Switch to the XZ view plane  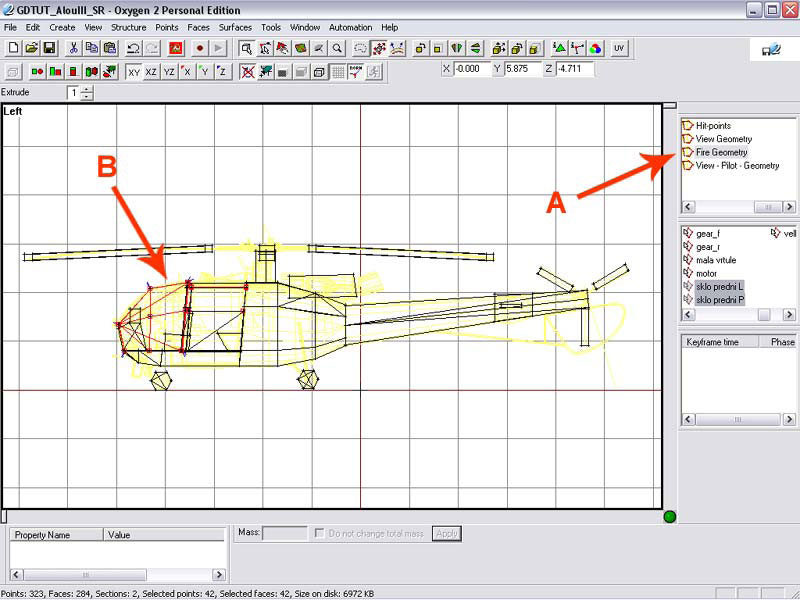pos(151,72)
